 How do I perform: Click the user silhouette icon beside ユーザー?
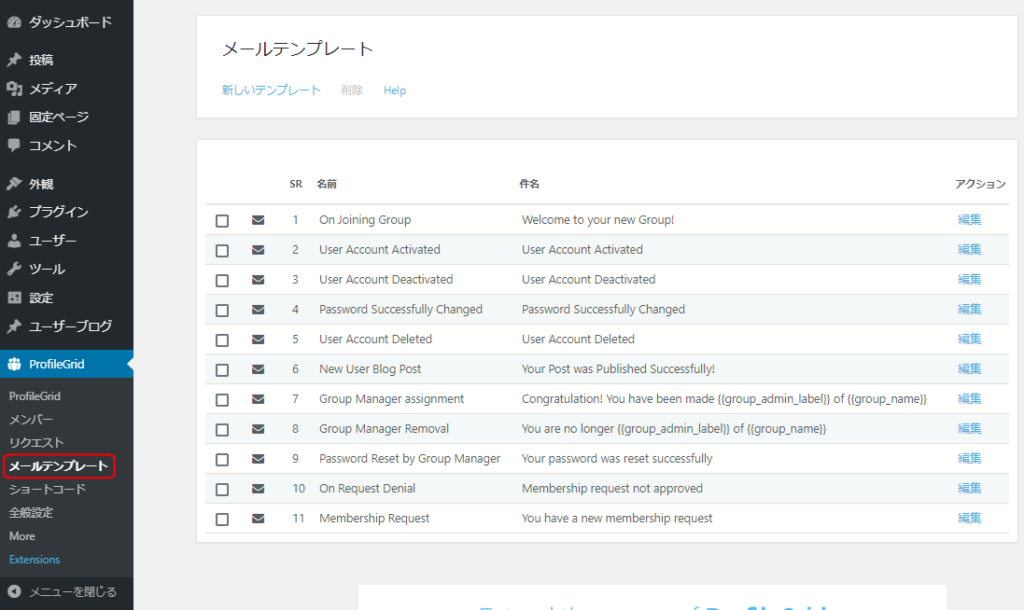14,241
